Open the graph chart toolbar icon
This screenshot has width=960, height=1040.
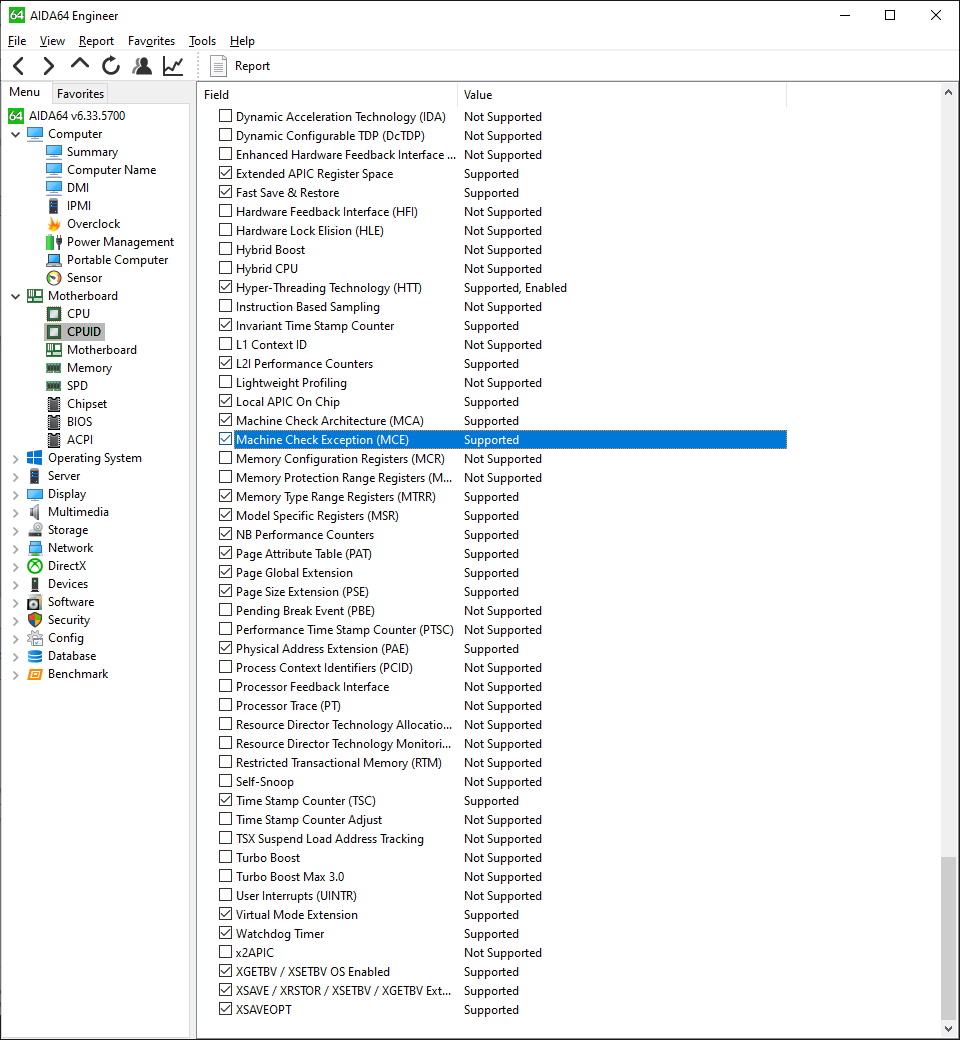click(173, 66)
